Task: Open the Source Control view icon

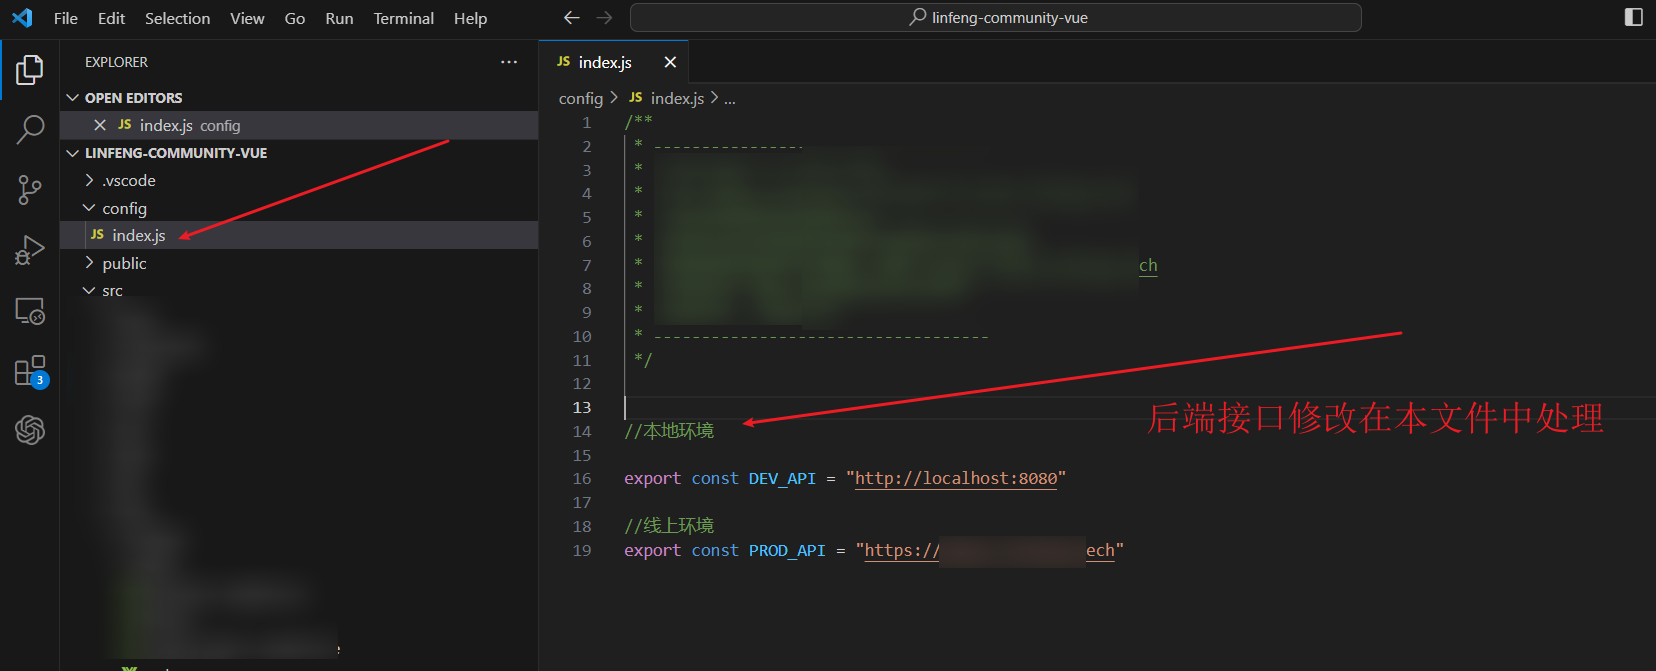Action: (x=30, y=190)
